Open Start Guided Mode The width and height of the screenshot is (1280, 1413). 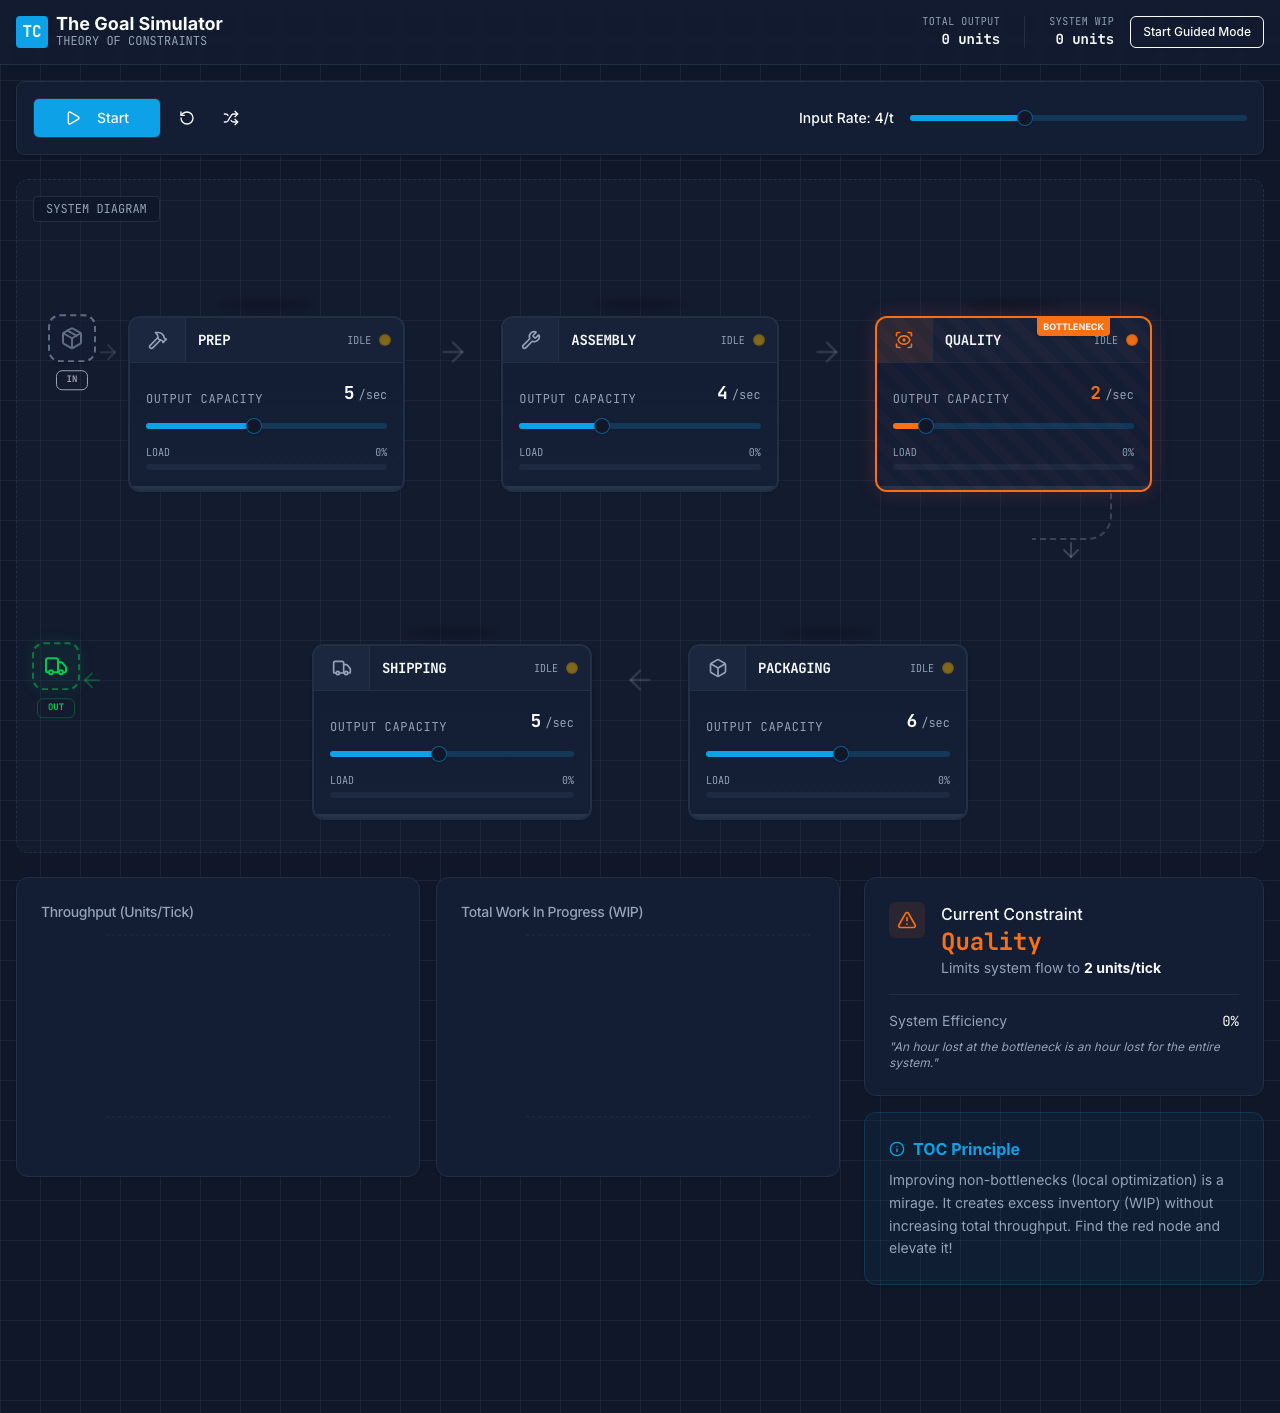point(1196,32)
